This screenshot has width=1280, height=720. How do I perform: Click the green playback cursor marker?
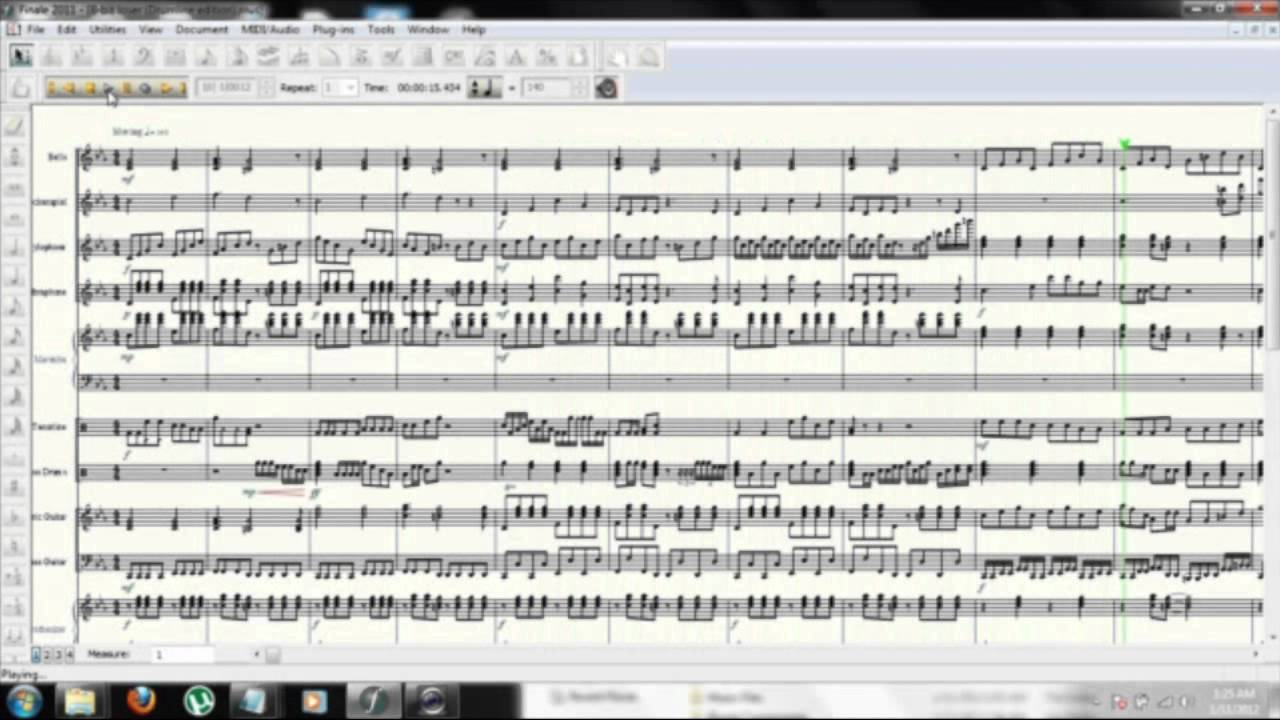click(1124, 146)
